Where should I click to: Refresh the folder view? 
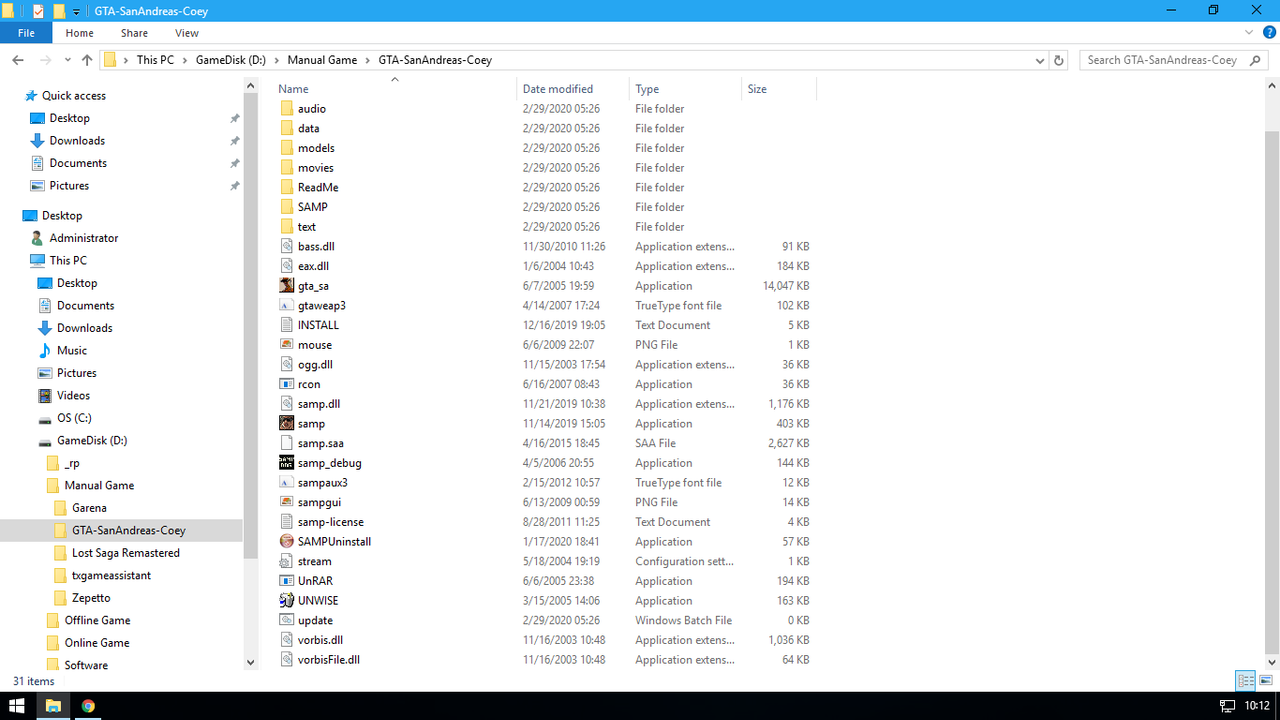coord(1059,60)
